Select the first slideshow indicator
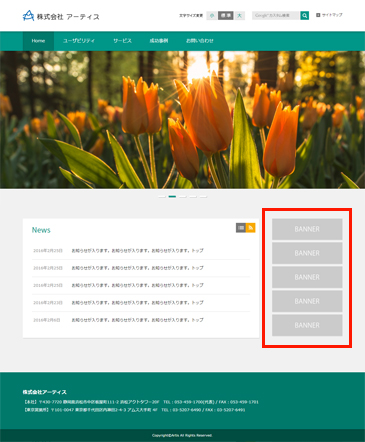Screen dimensions: 365x442 pyautogui.click(x=162, y=197)
